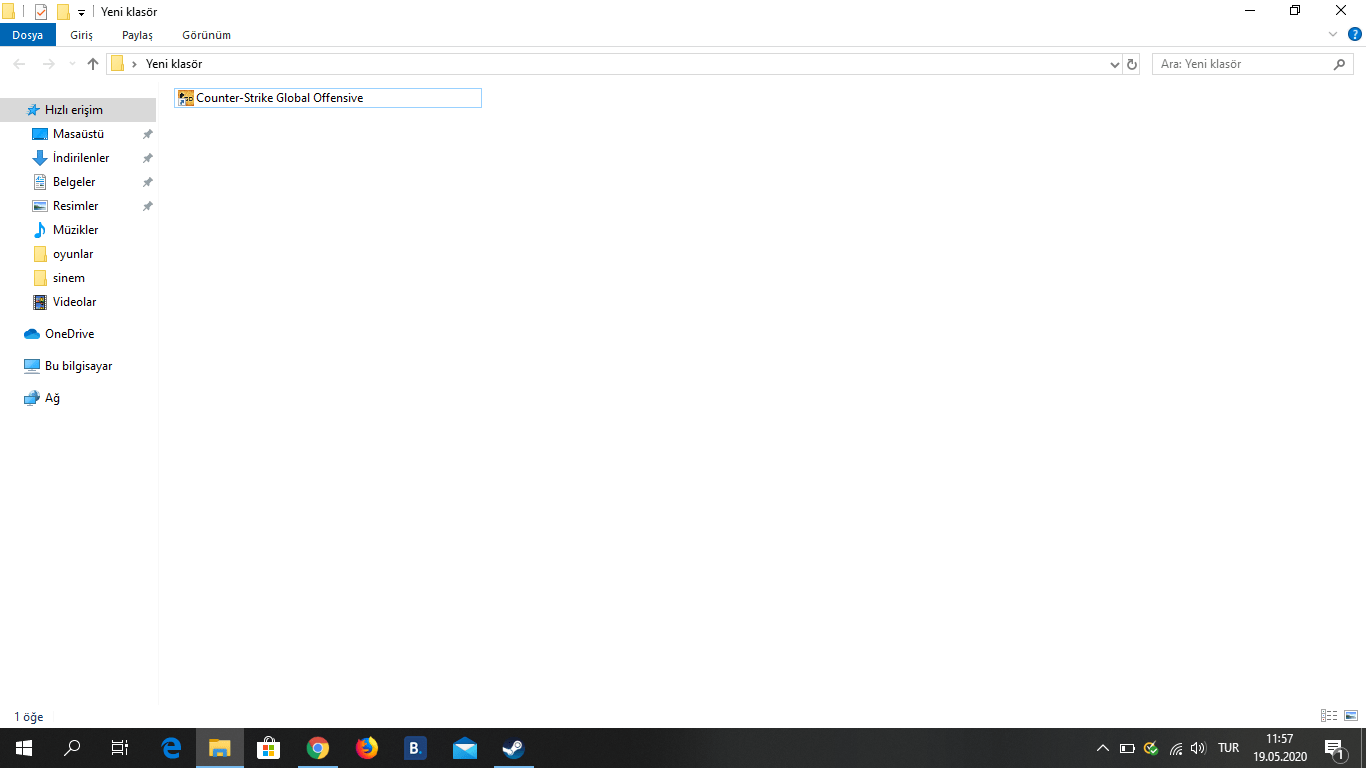Click the folder icon in the address bar
The height and width of the screenshot is (768, 1366).
pyautogui.click(x=117, y=64)
